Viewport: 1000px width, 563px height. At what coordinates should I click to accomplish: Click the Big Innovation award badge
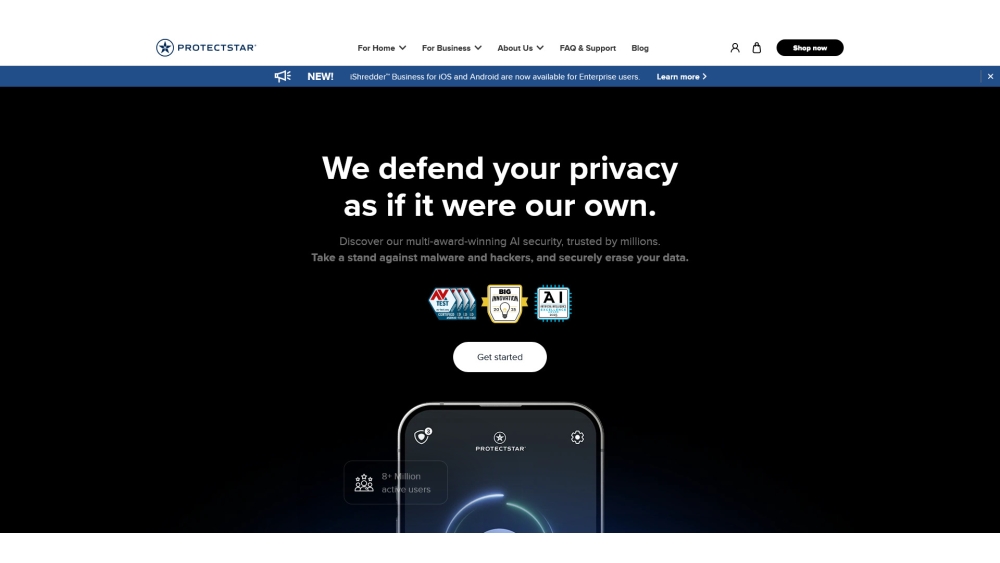pyautogui.click(x=504, y=303)
